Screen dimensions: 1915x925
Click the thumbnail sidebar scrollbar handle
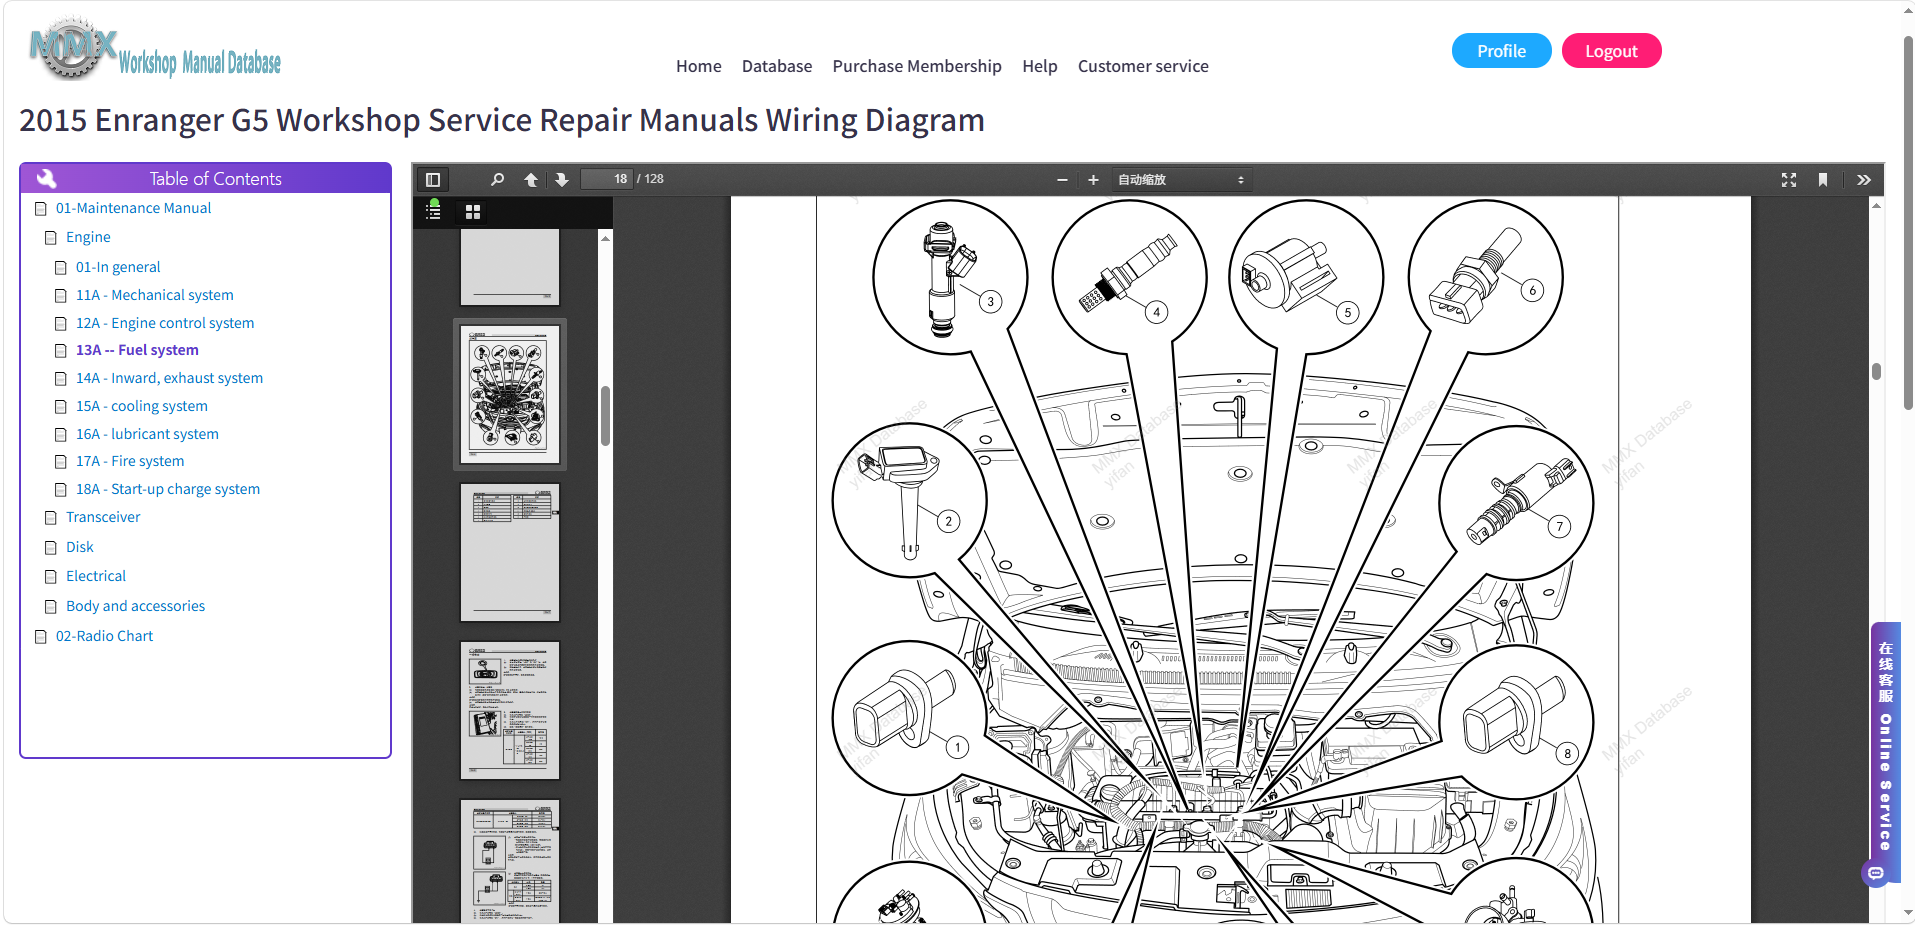[x=605, y=416]
